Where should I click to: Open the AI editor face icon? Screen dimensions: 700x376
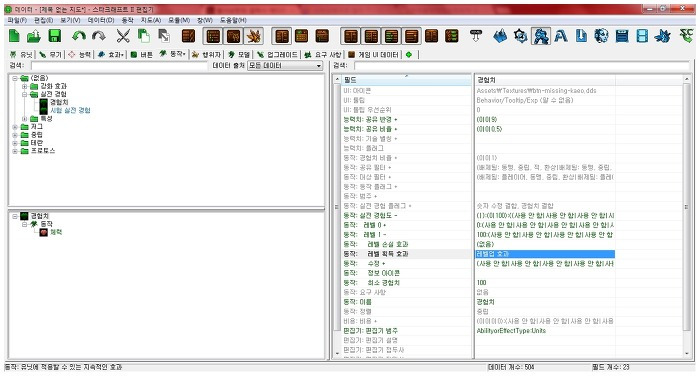point(601,36)
